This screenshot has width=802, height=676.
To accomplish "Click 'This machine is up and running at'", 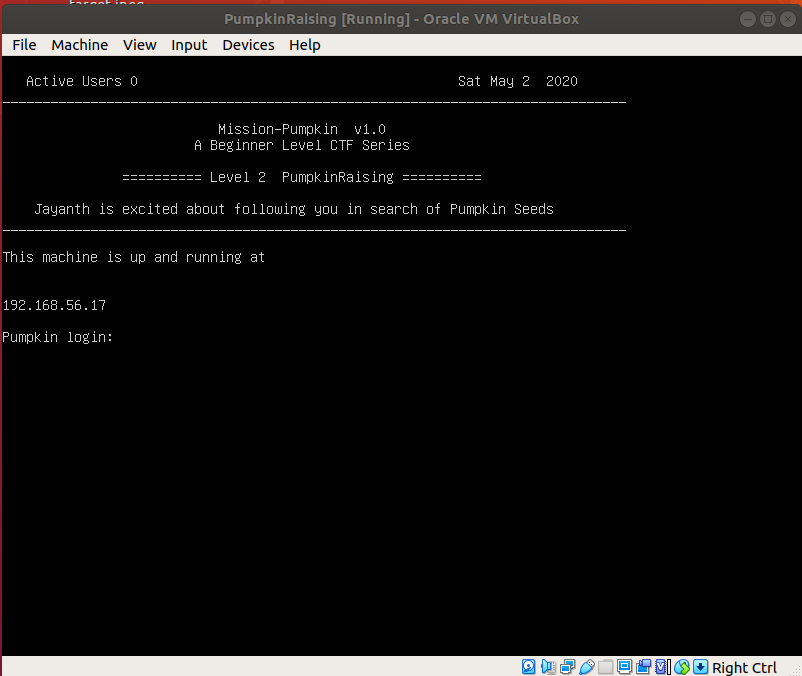I will [x=133, y=257].
